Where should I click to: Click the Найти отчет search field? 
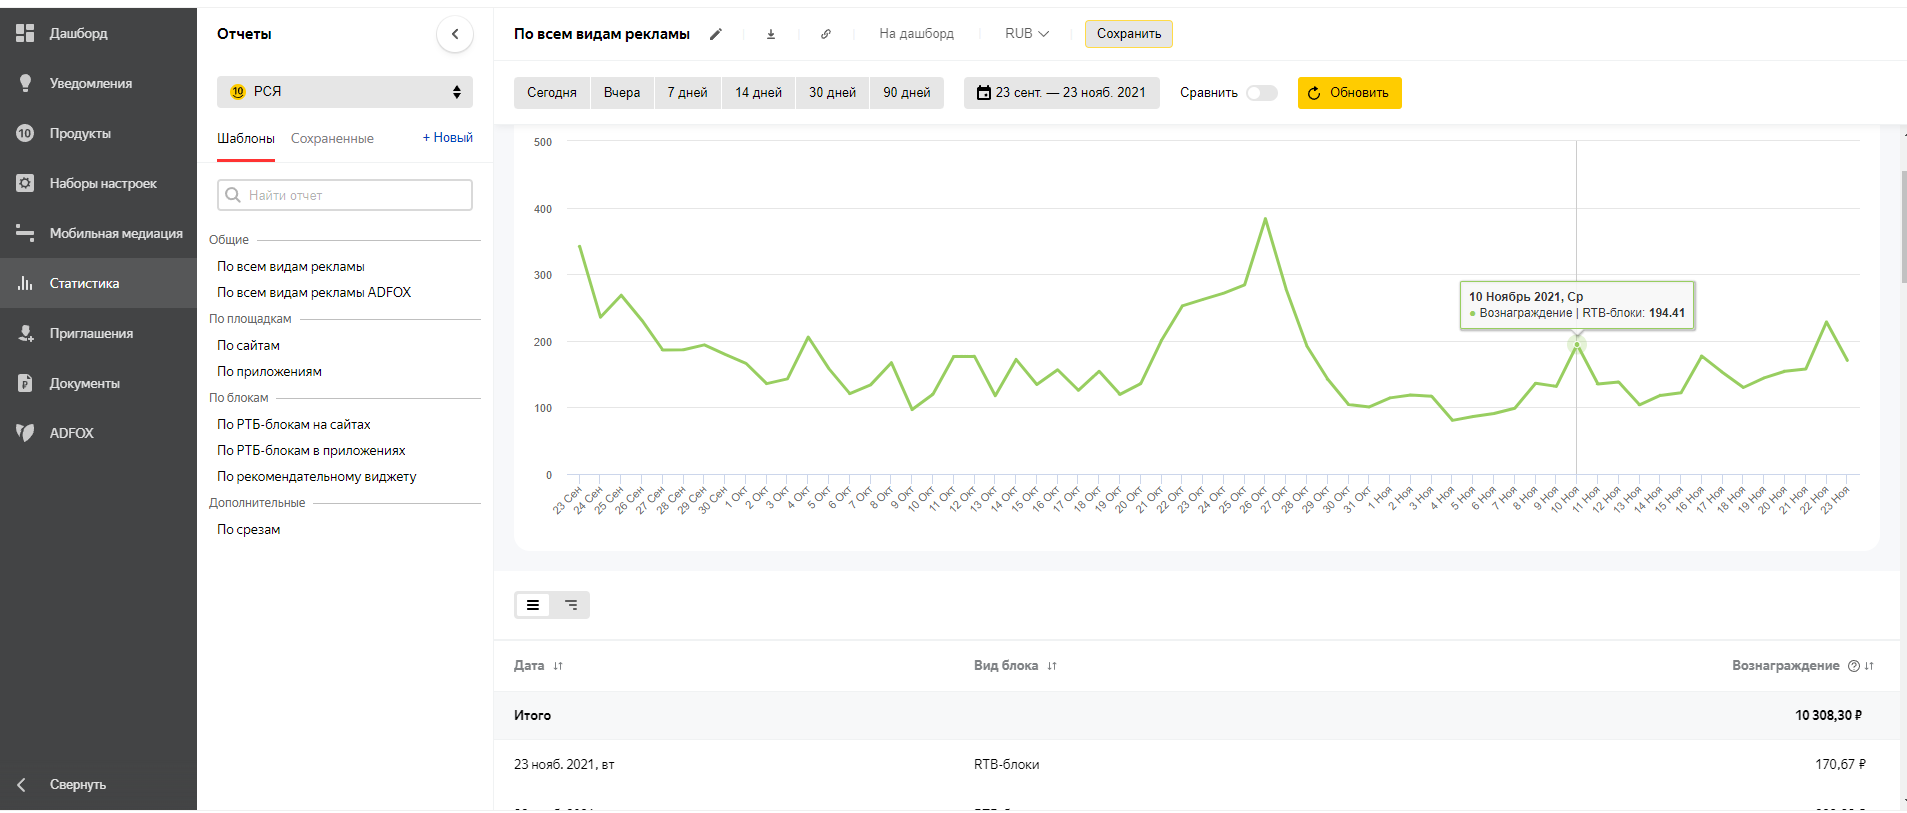(345, 195)
